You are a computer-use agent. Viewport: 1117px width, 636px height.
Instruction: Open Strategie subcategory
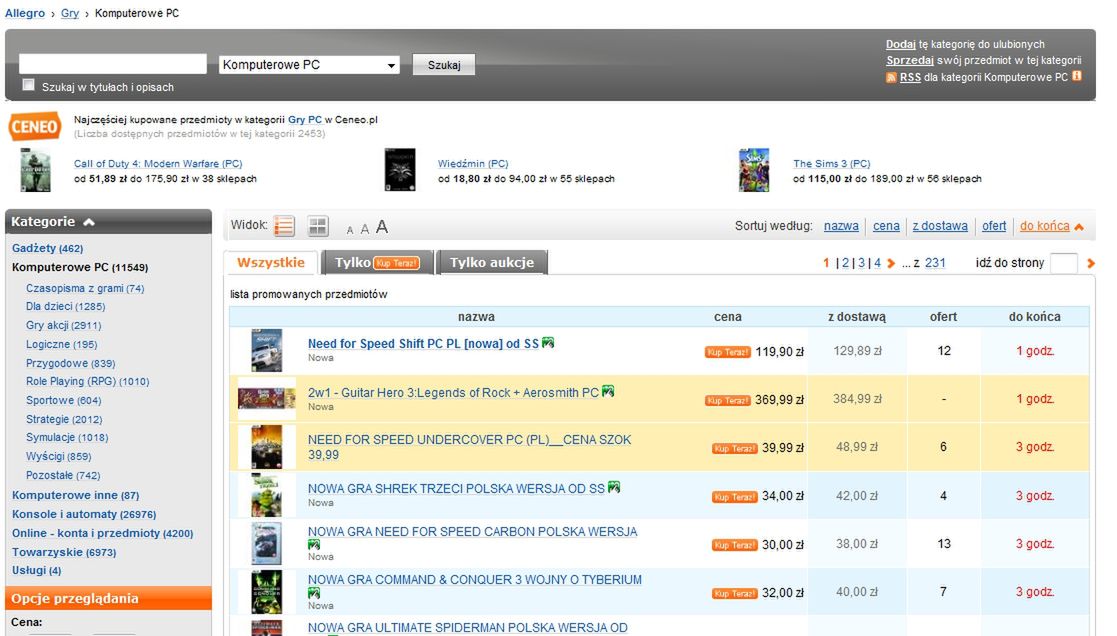click(x=64, y=419)
